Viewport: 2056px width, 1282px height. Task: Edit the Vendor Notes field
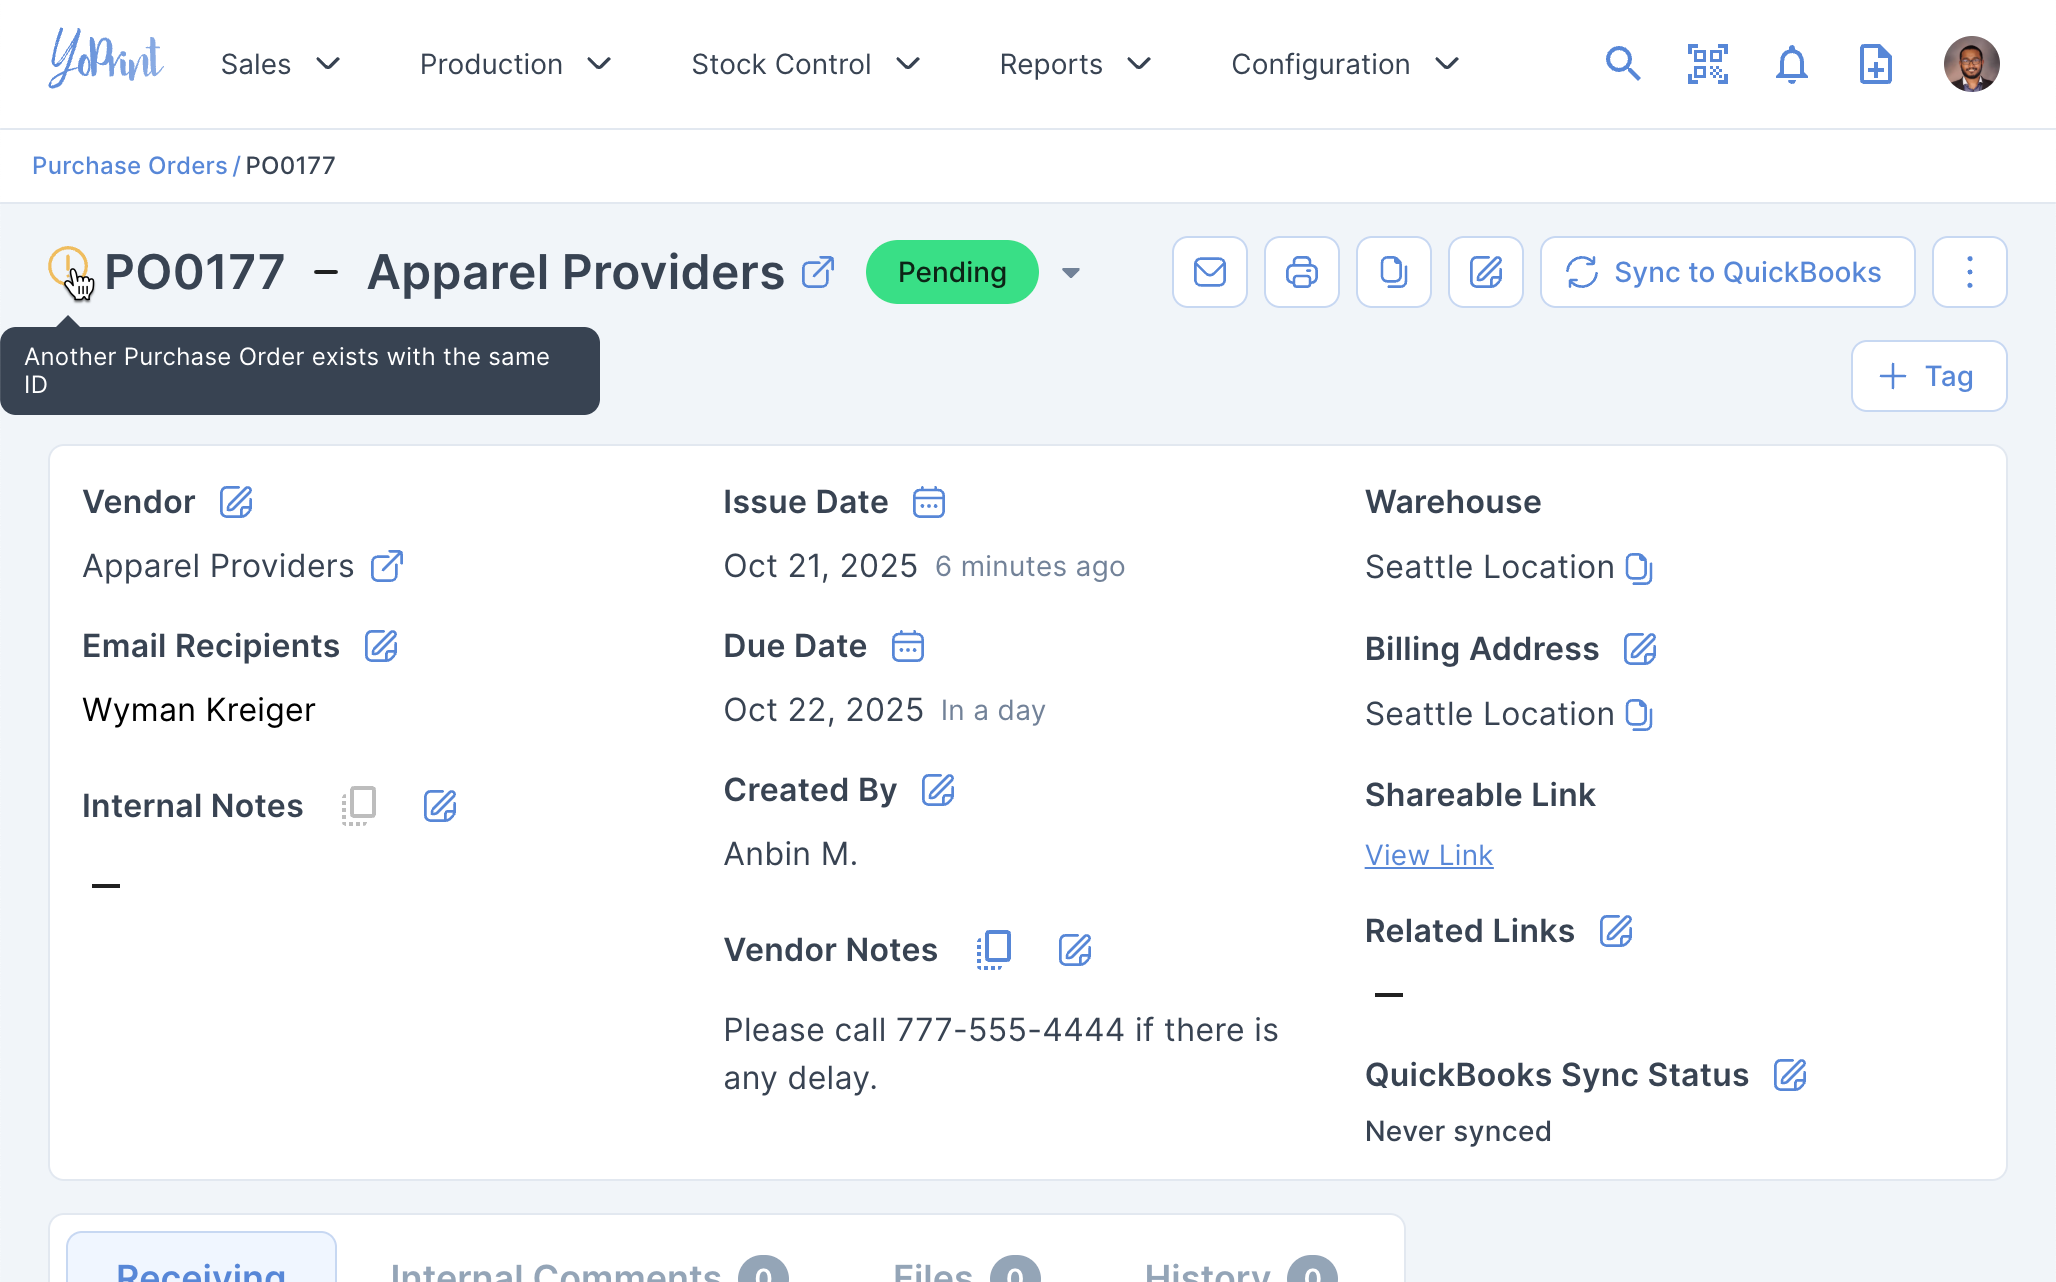[x=1074, y=949]
